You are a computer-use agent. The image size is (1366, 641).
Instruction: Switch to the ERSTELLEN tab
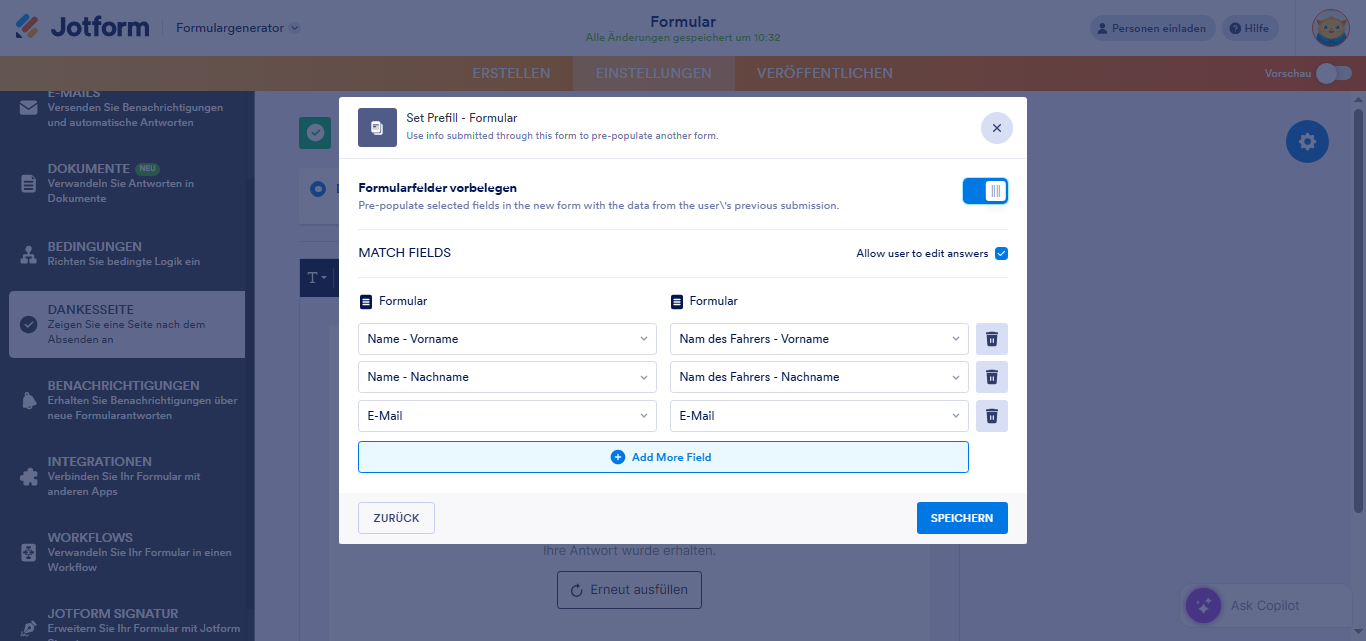tap(511, 73)
